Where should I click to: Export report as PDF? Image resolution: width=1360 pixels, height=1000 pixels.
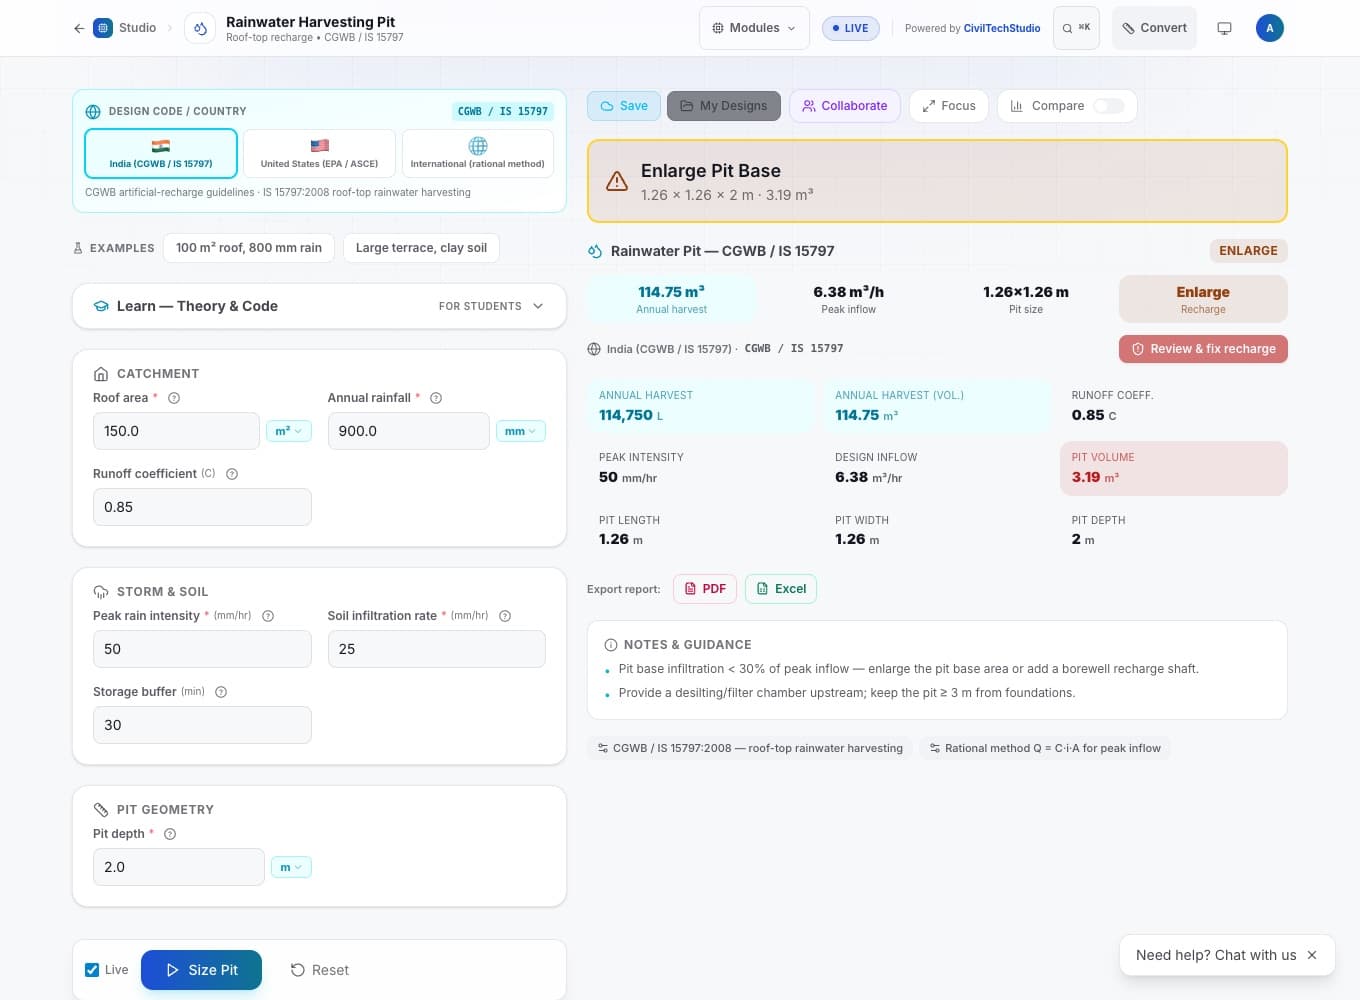click(x=705, y=589)
